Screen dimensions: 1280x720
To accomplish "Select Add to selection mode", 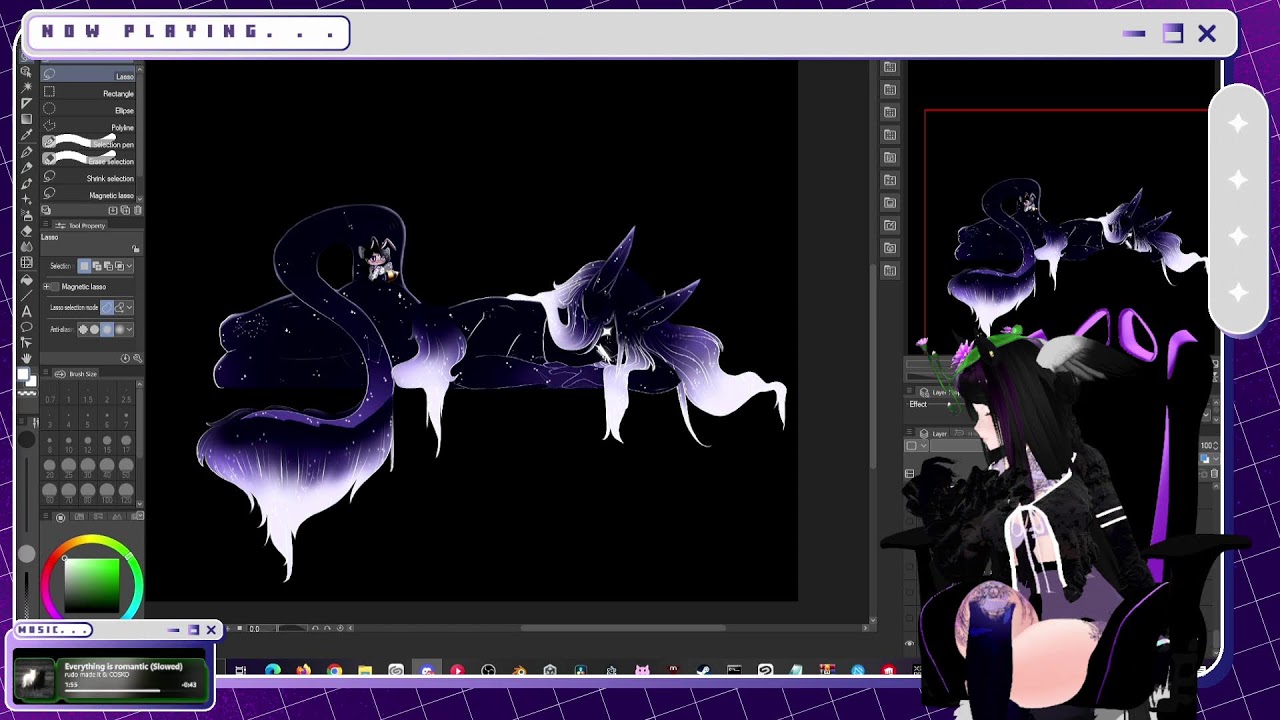I will (97, 266).
